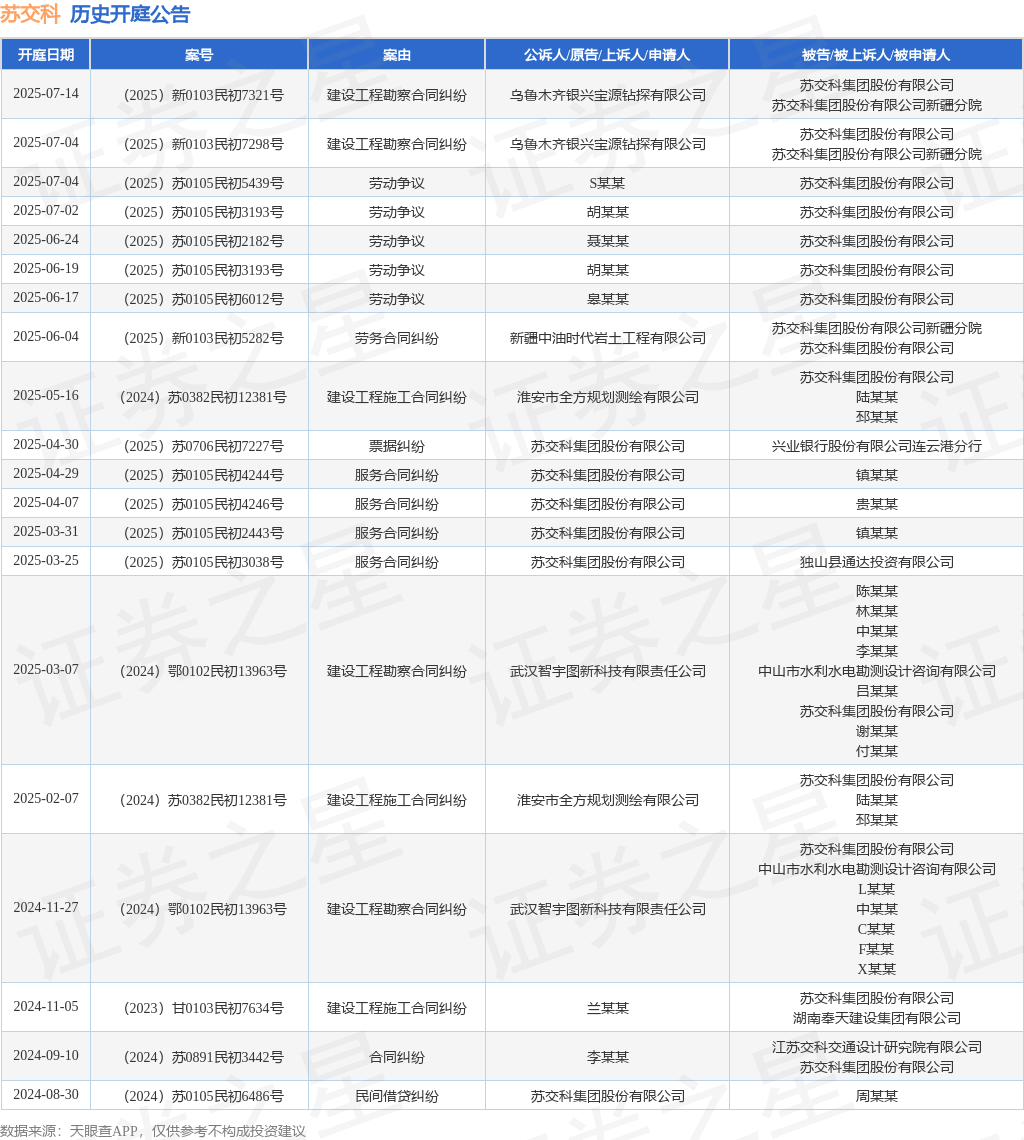
Task: Click case number (2025)苏0105民初2182号
Action: pyautogui.click(x=203, y=241)
